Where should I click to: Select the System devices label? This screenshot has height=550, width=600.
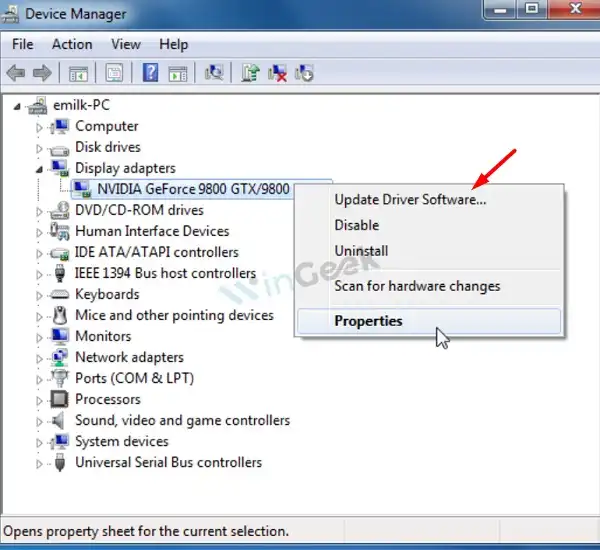tap(122, 441)
